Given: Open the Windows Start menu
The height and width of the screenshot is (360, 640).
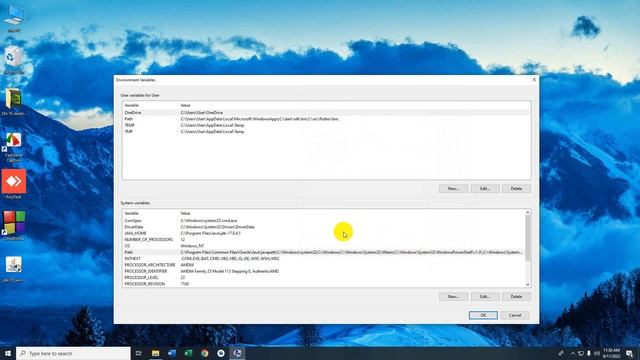Looking at the screenshot, I should point(7,353).
